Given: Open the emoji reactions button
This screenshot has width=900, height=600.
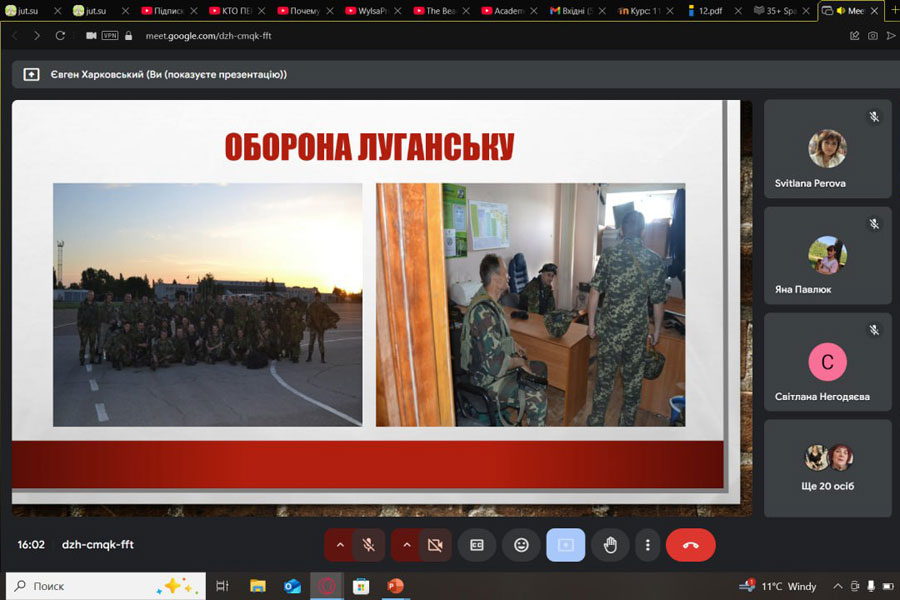Looking at the screenshot, I should (521, 545).
